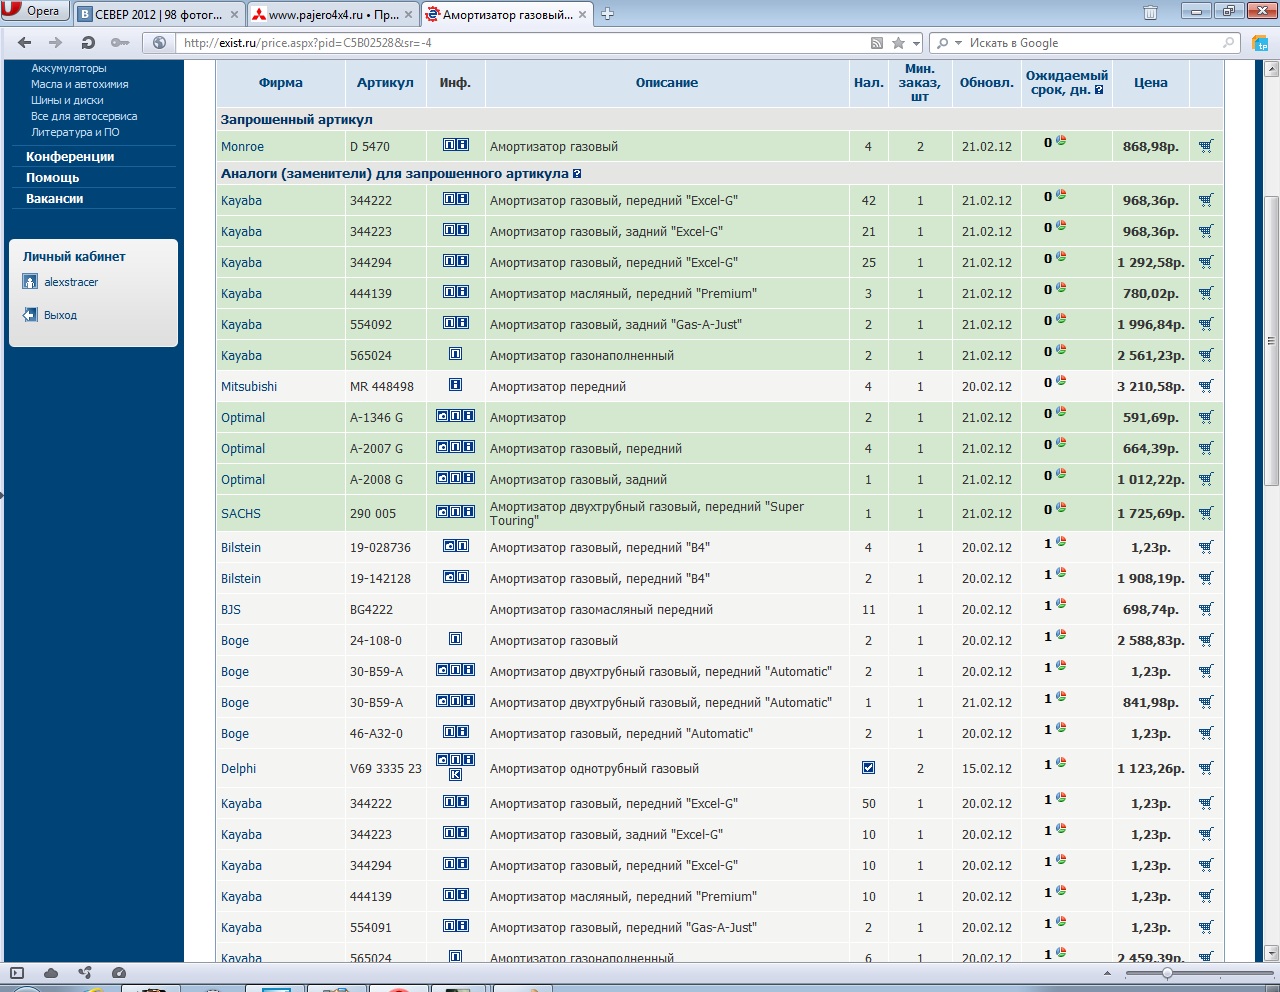This screenshot has height=992, width=1280.
Task: Bookmark page with the star icon
Action: click(x=898, y=43)
